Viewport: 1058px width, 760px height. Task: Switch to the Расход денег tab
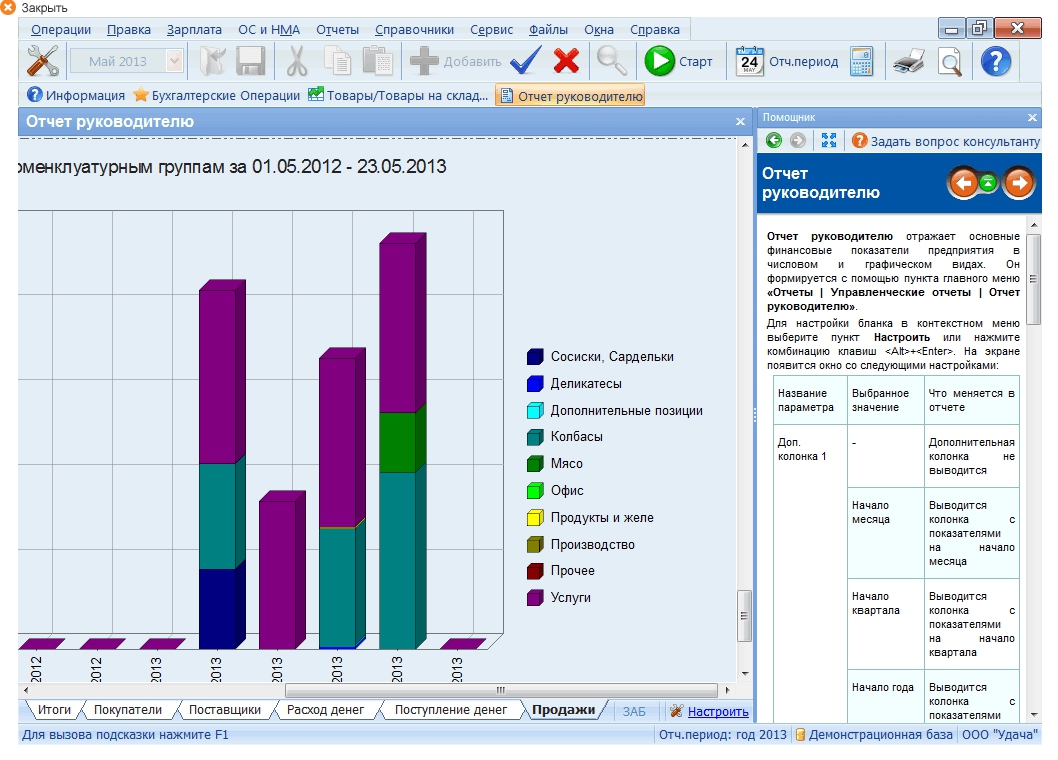pos(324,710)
